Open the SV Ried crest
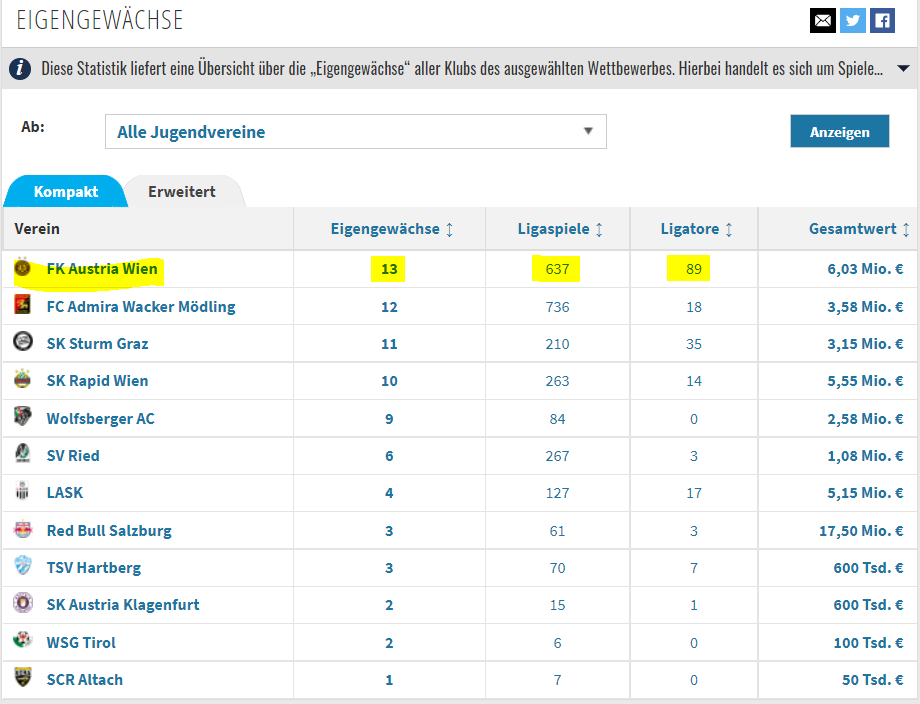 click(22, 453)
